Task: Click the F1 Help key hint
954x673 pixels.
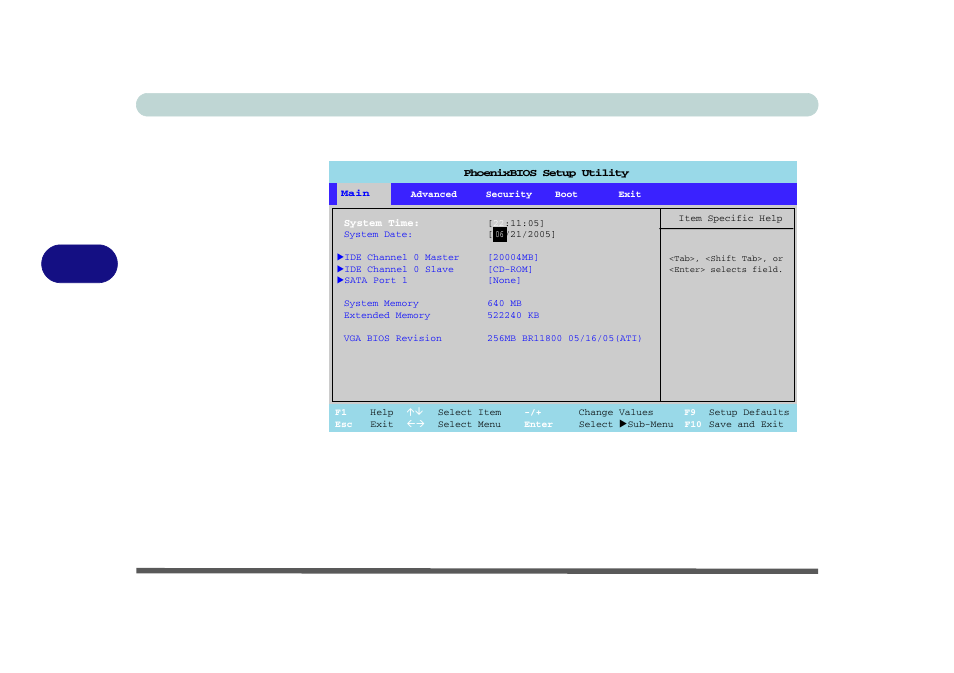Action: [364, 413]
